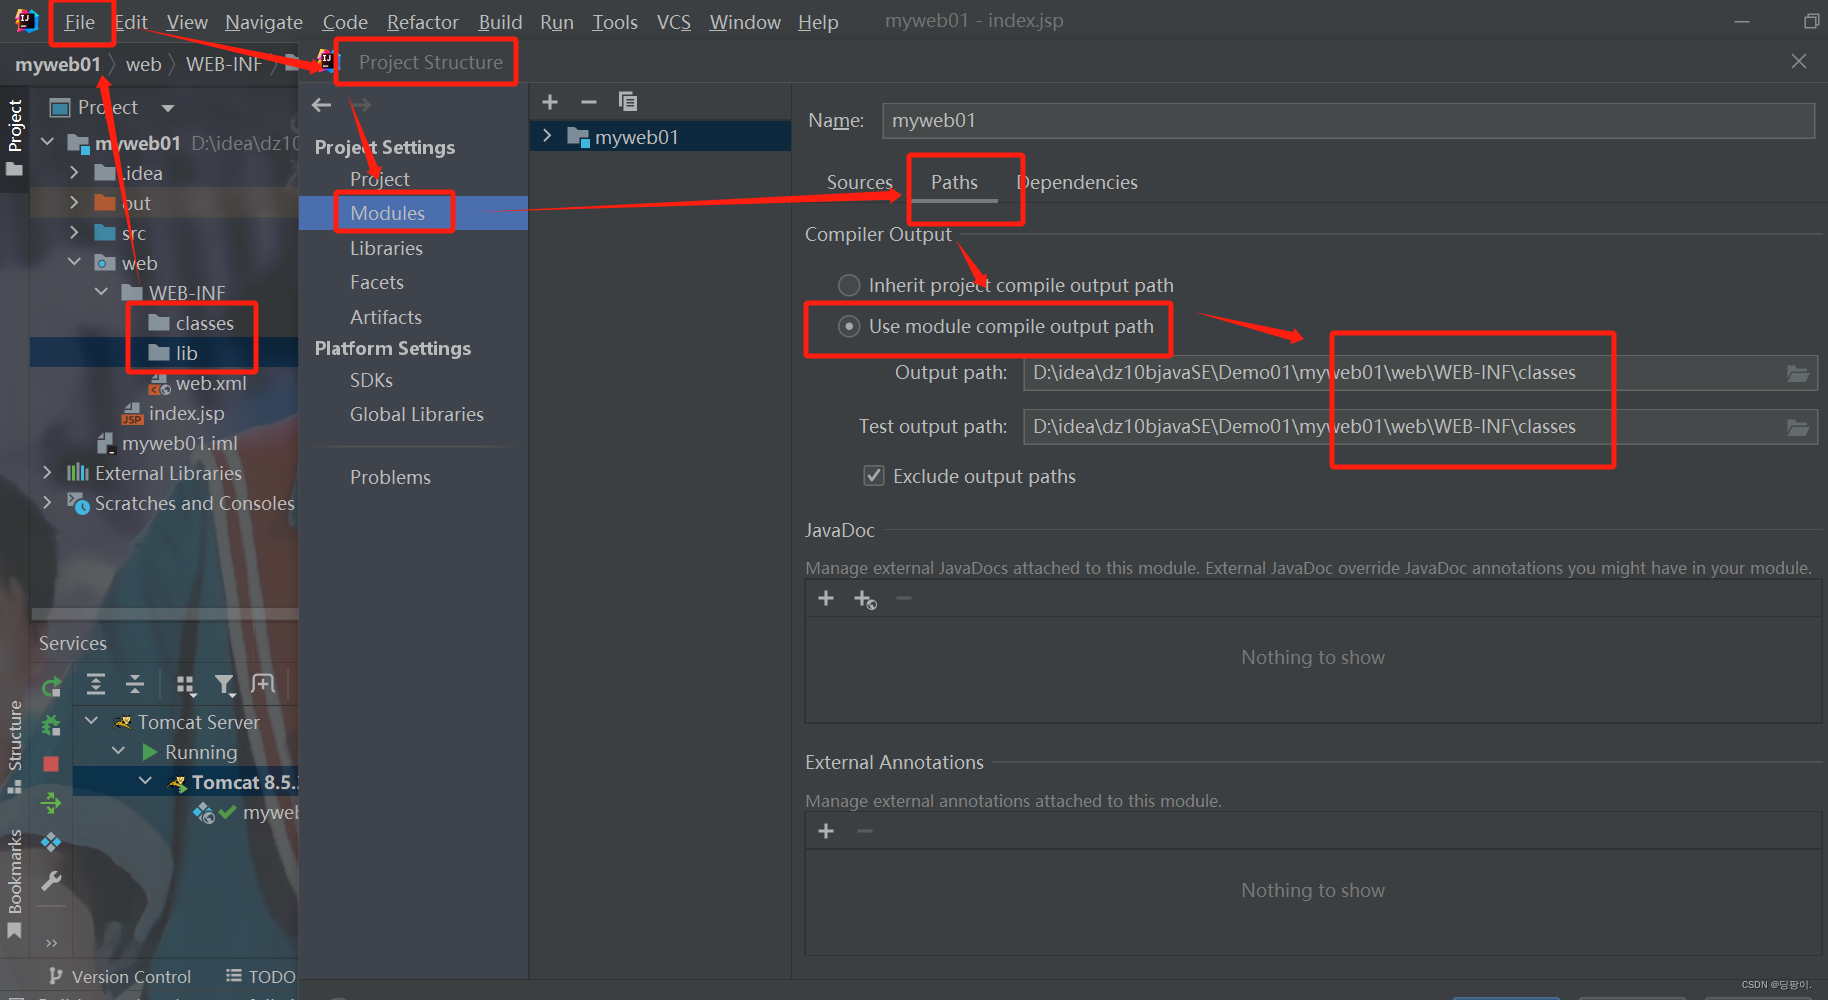Add a service with Open in New Tab icon
The height and width of the screenshot is (1000, 1828).
click(x=263, y=684)
